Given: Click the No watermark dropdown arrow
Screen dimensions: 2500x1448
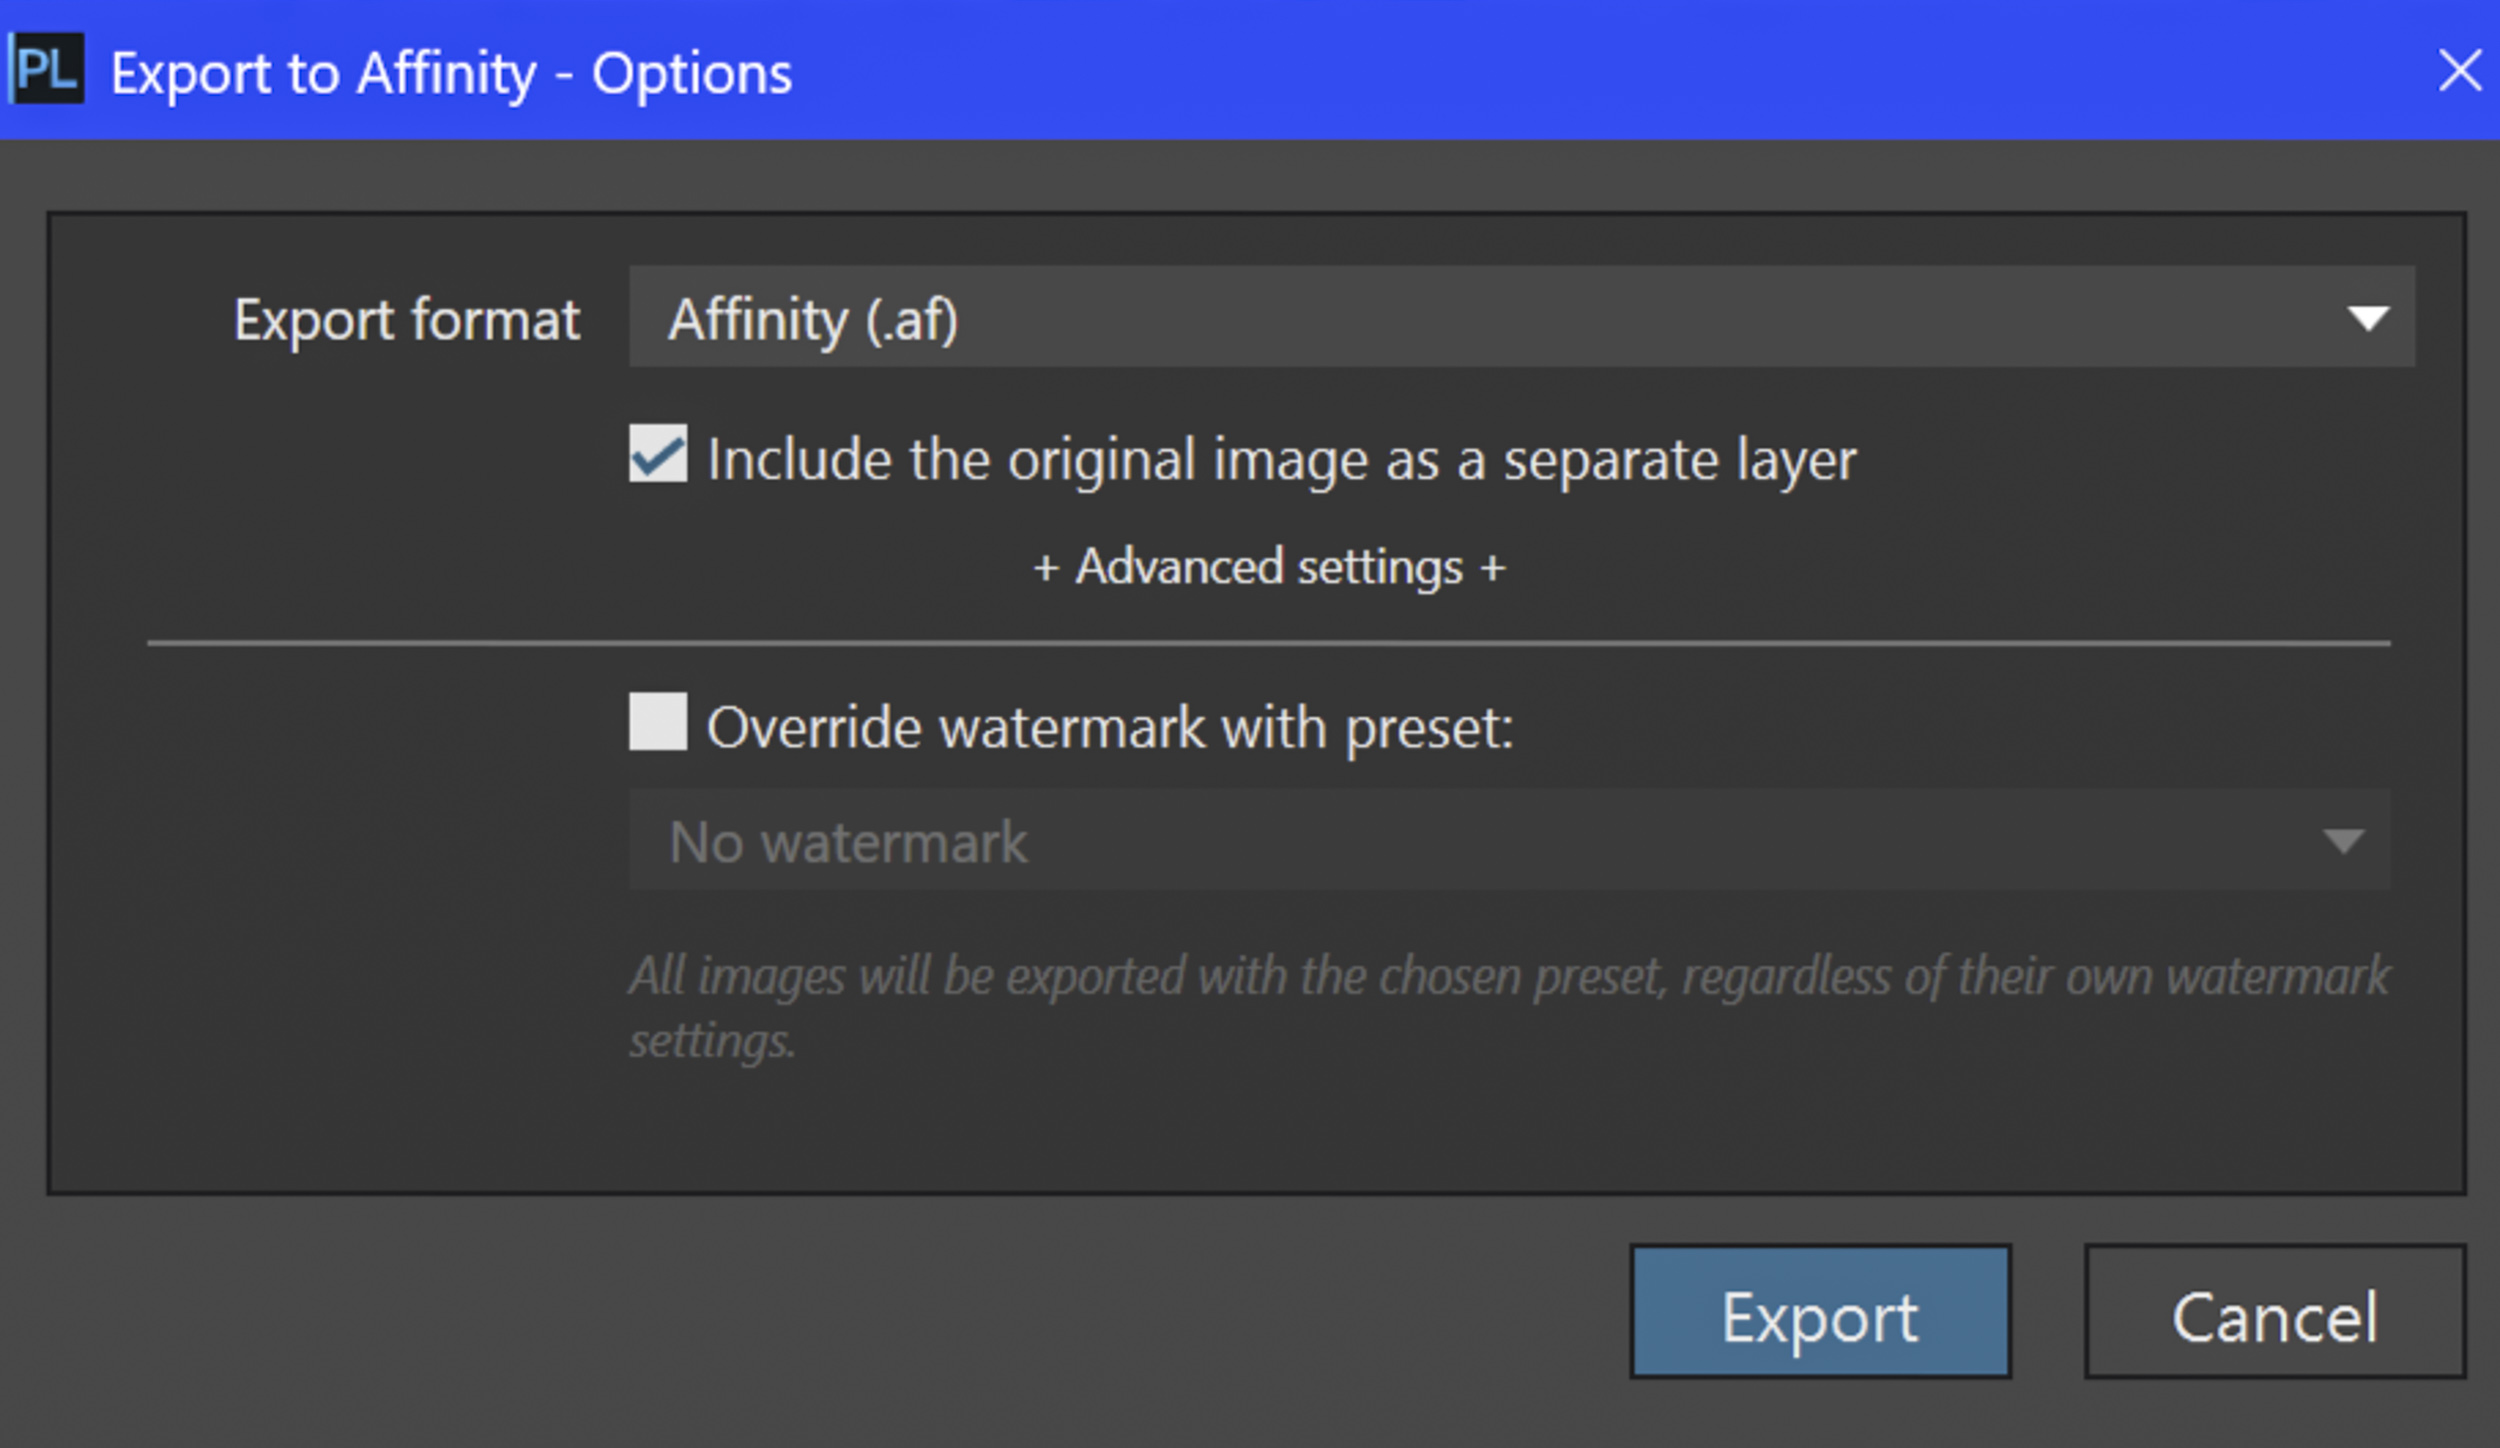Looking at the screenshot, I should coord(2343,841).
